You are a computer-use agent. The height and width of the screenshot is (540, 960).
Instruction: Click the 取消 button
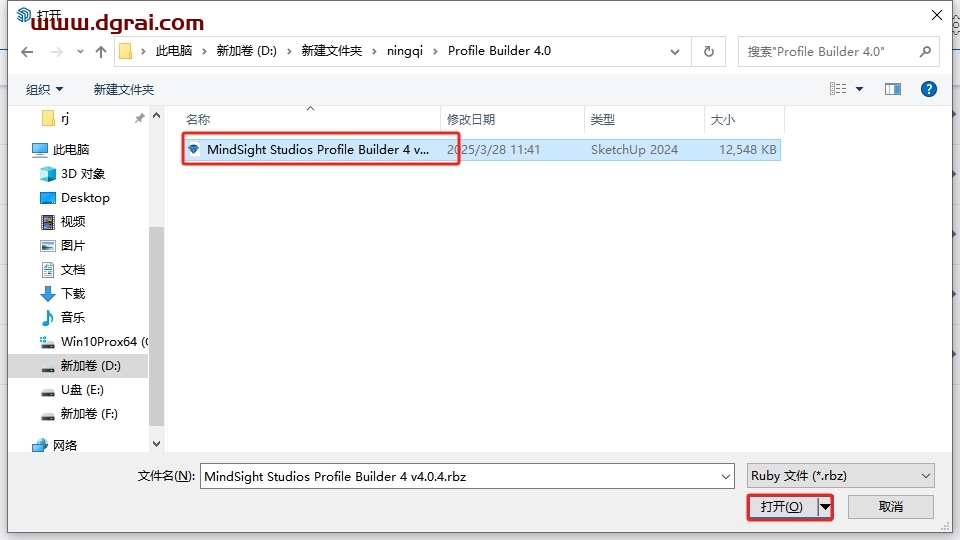891,507
